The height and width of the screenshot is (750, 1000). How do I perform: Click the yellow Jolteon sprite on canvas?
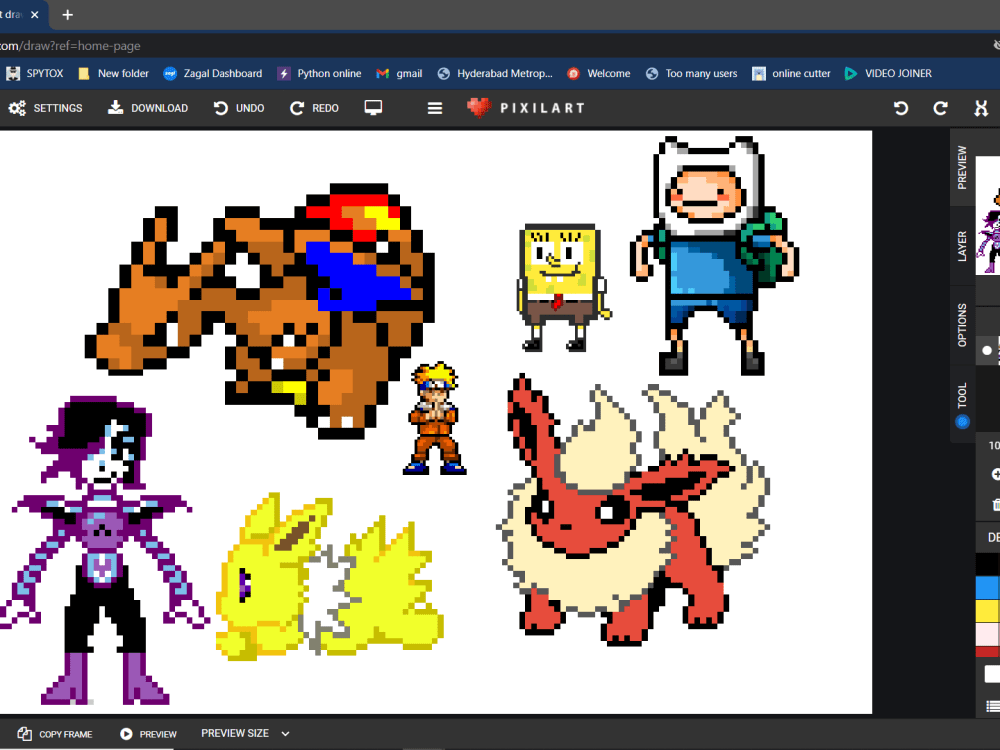point(328,577)
